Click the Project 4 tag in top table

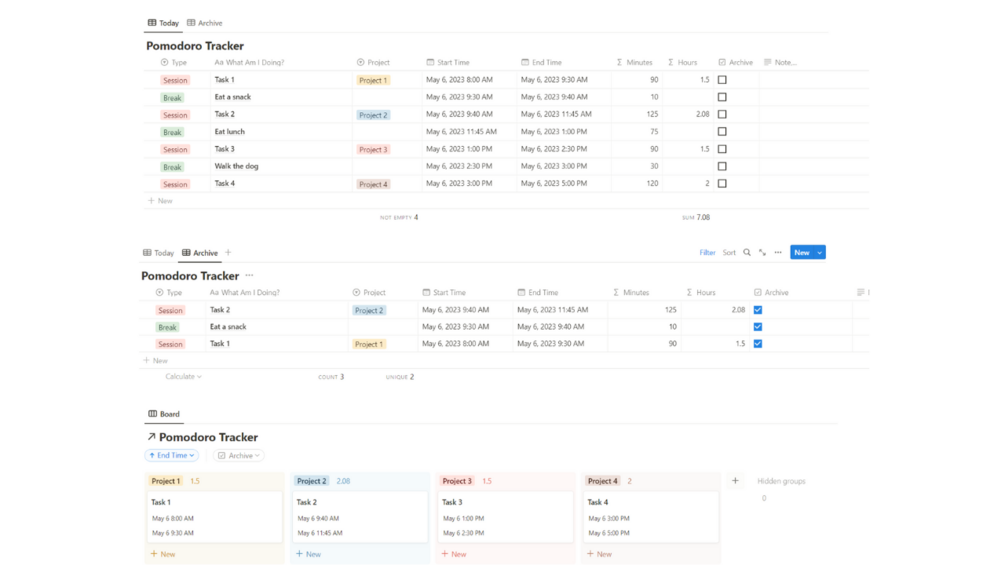[373, 184]
